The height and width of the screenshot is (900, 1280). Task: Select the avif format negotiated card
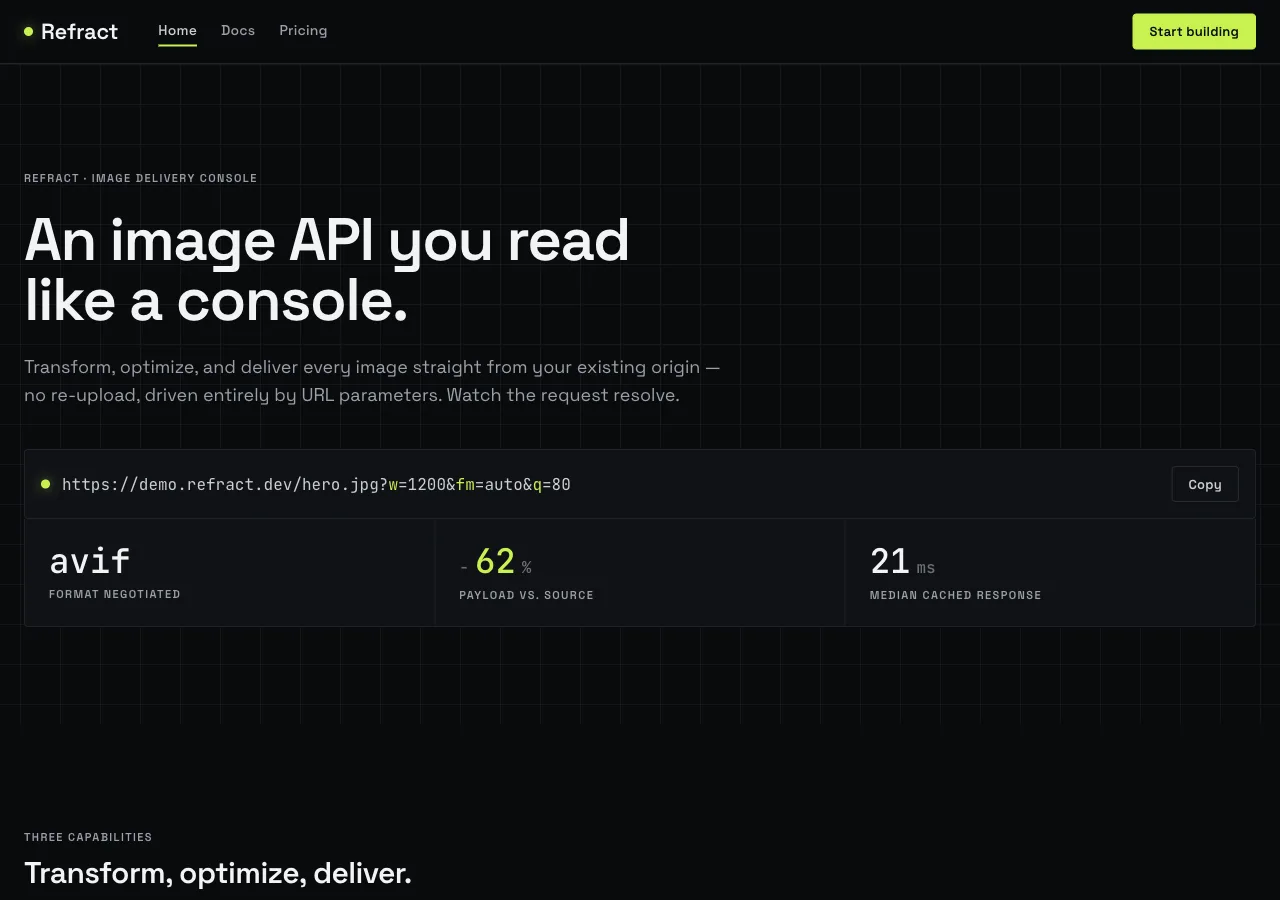pos(230,573)
